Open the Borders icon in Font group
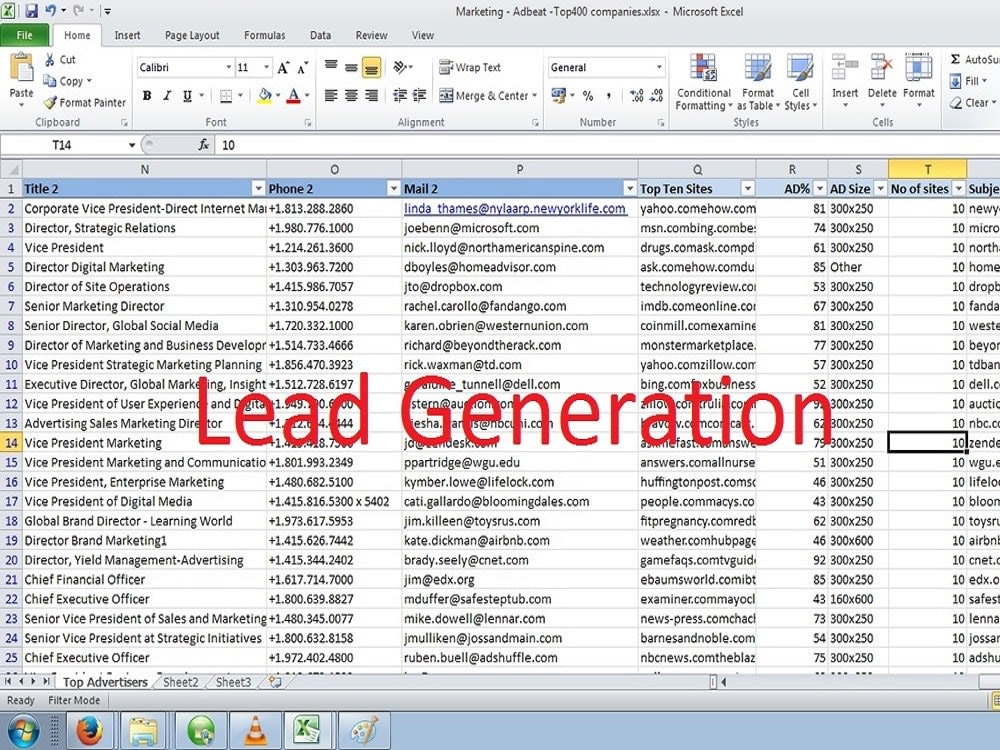1000x750 pixels. click(x=226, y=96)
